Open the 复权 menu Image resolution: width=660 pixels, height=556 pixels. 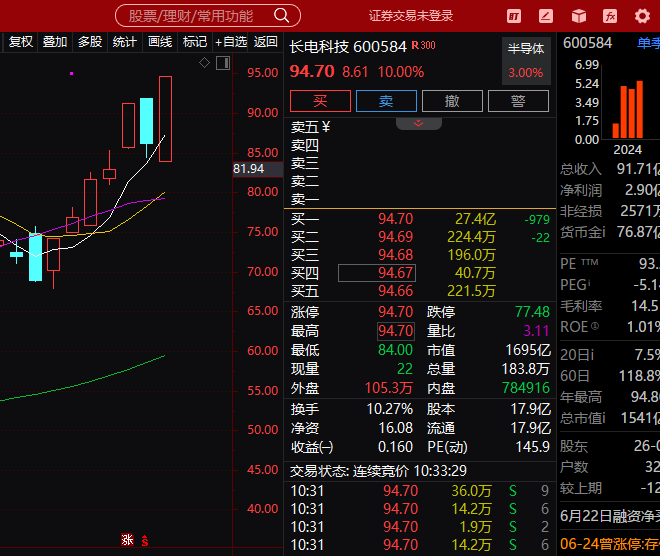pyautogui.click(x=20, y=42)
